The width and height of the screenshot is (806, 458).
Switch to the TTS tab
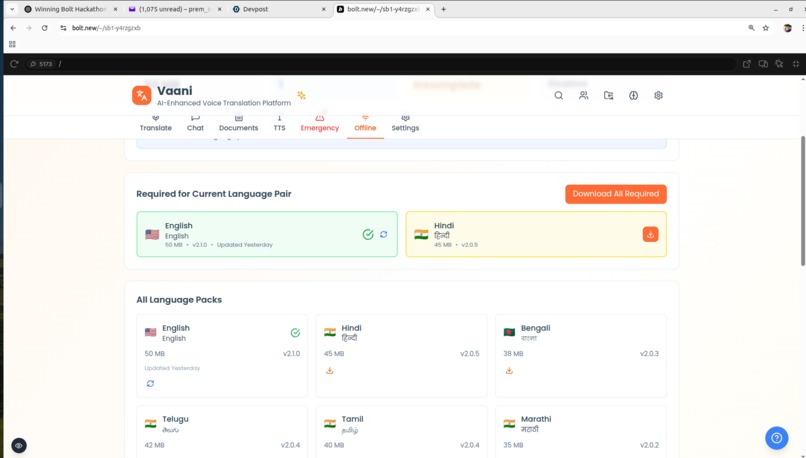pyautogui.click(x=279, y=124)
